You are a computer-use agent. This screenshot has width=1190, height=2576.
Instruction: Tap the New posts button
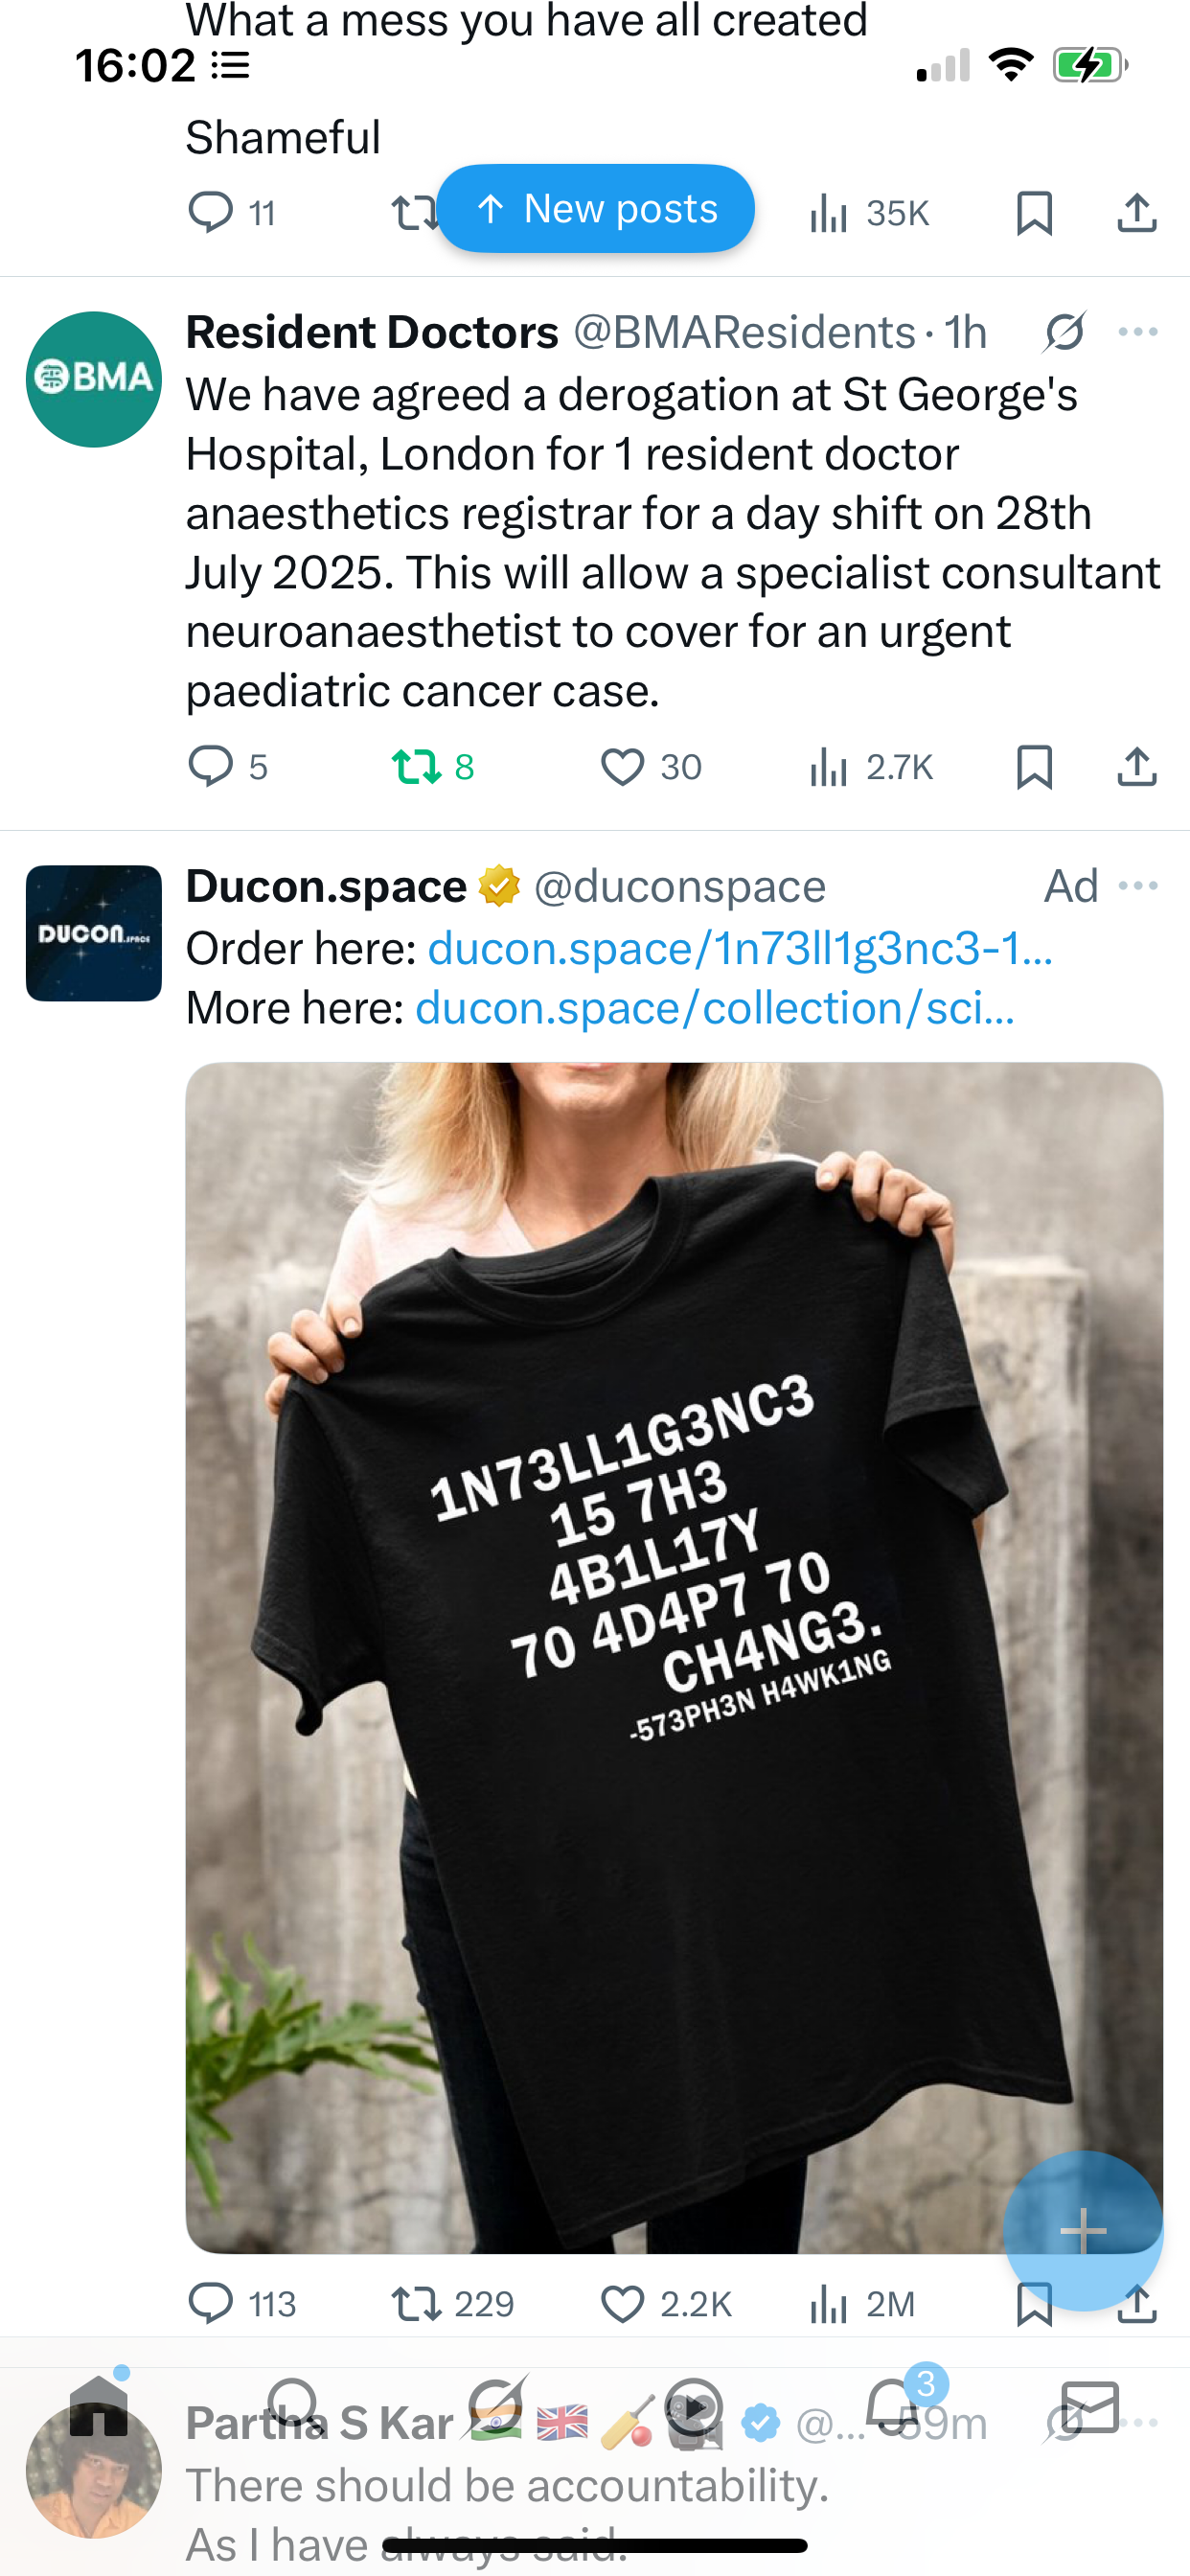click(x=596, y=209)
